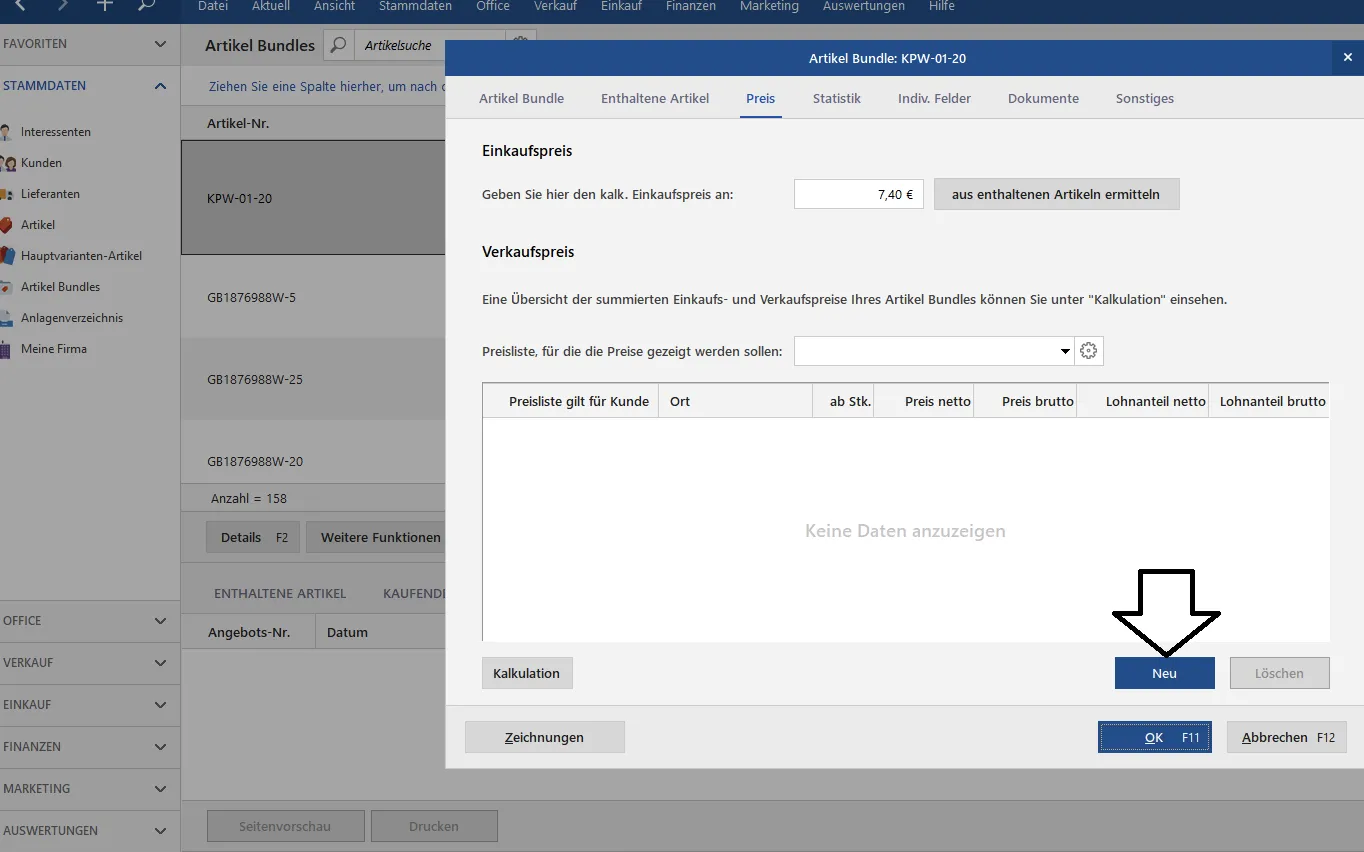Switch to the Enthaltene Artikel tab
This screenshot has width=1364, height=852.
coord(655,98)
